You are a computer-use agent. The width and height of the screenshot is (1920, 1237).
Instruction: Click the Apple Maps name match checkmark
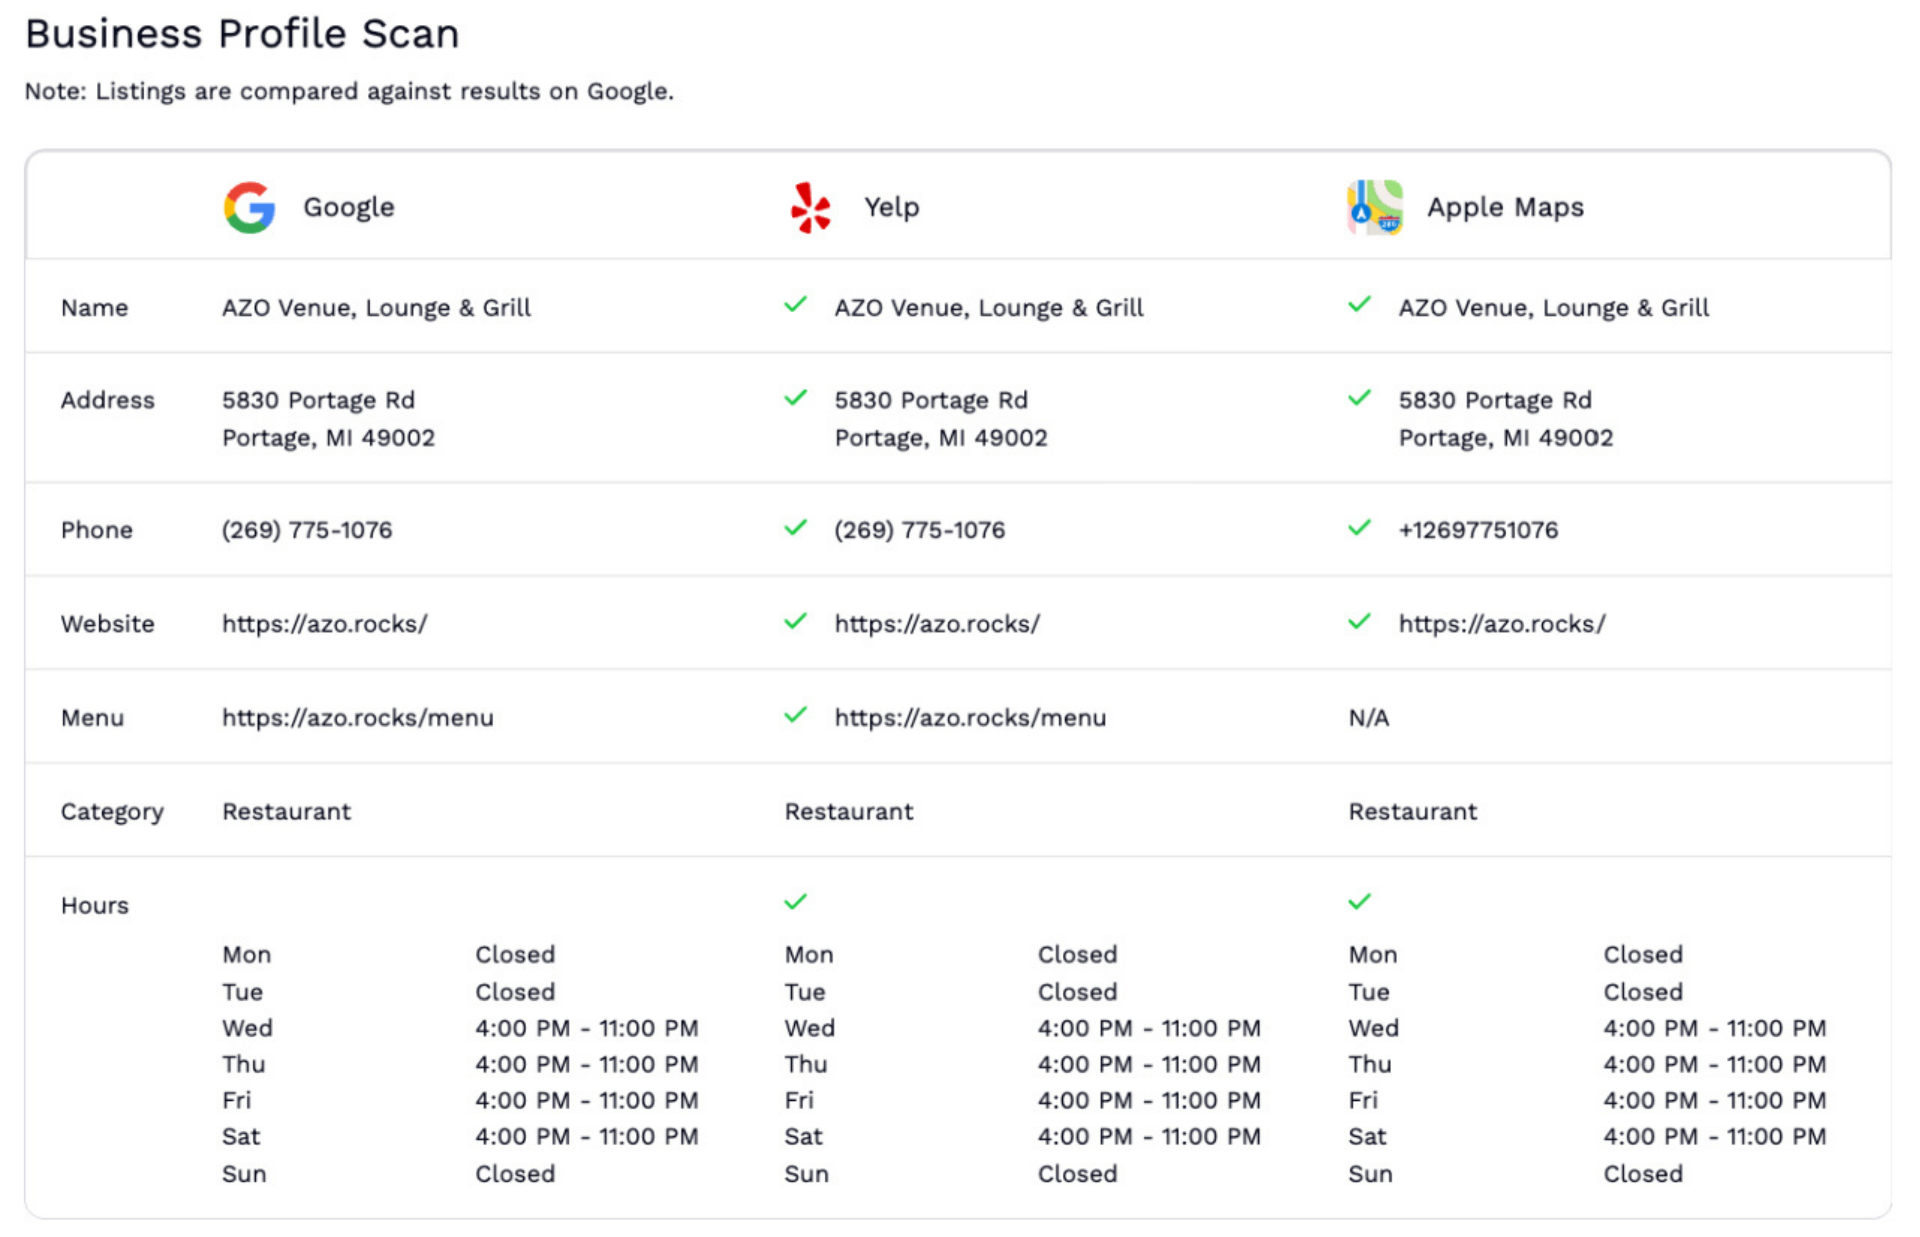pyautogui.click(x=1360, y=304)
